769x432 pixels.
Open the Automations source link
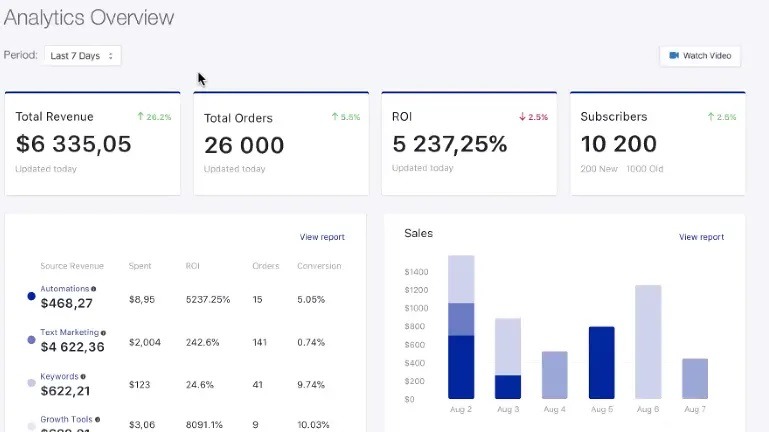(64, 289)
